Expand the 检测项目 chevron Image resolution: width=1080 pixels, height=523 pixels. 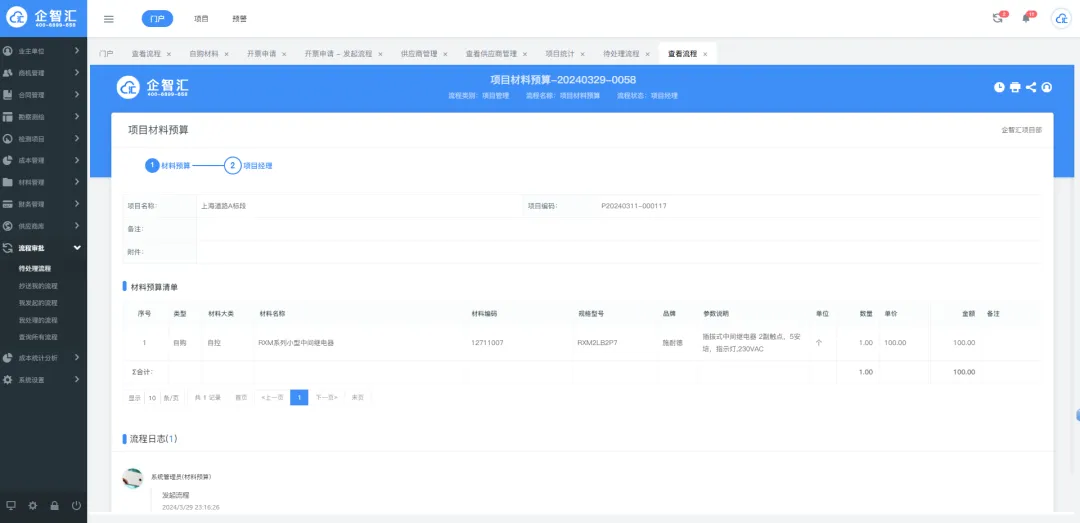pyautogui.click(x=77, y=139)
